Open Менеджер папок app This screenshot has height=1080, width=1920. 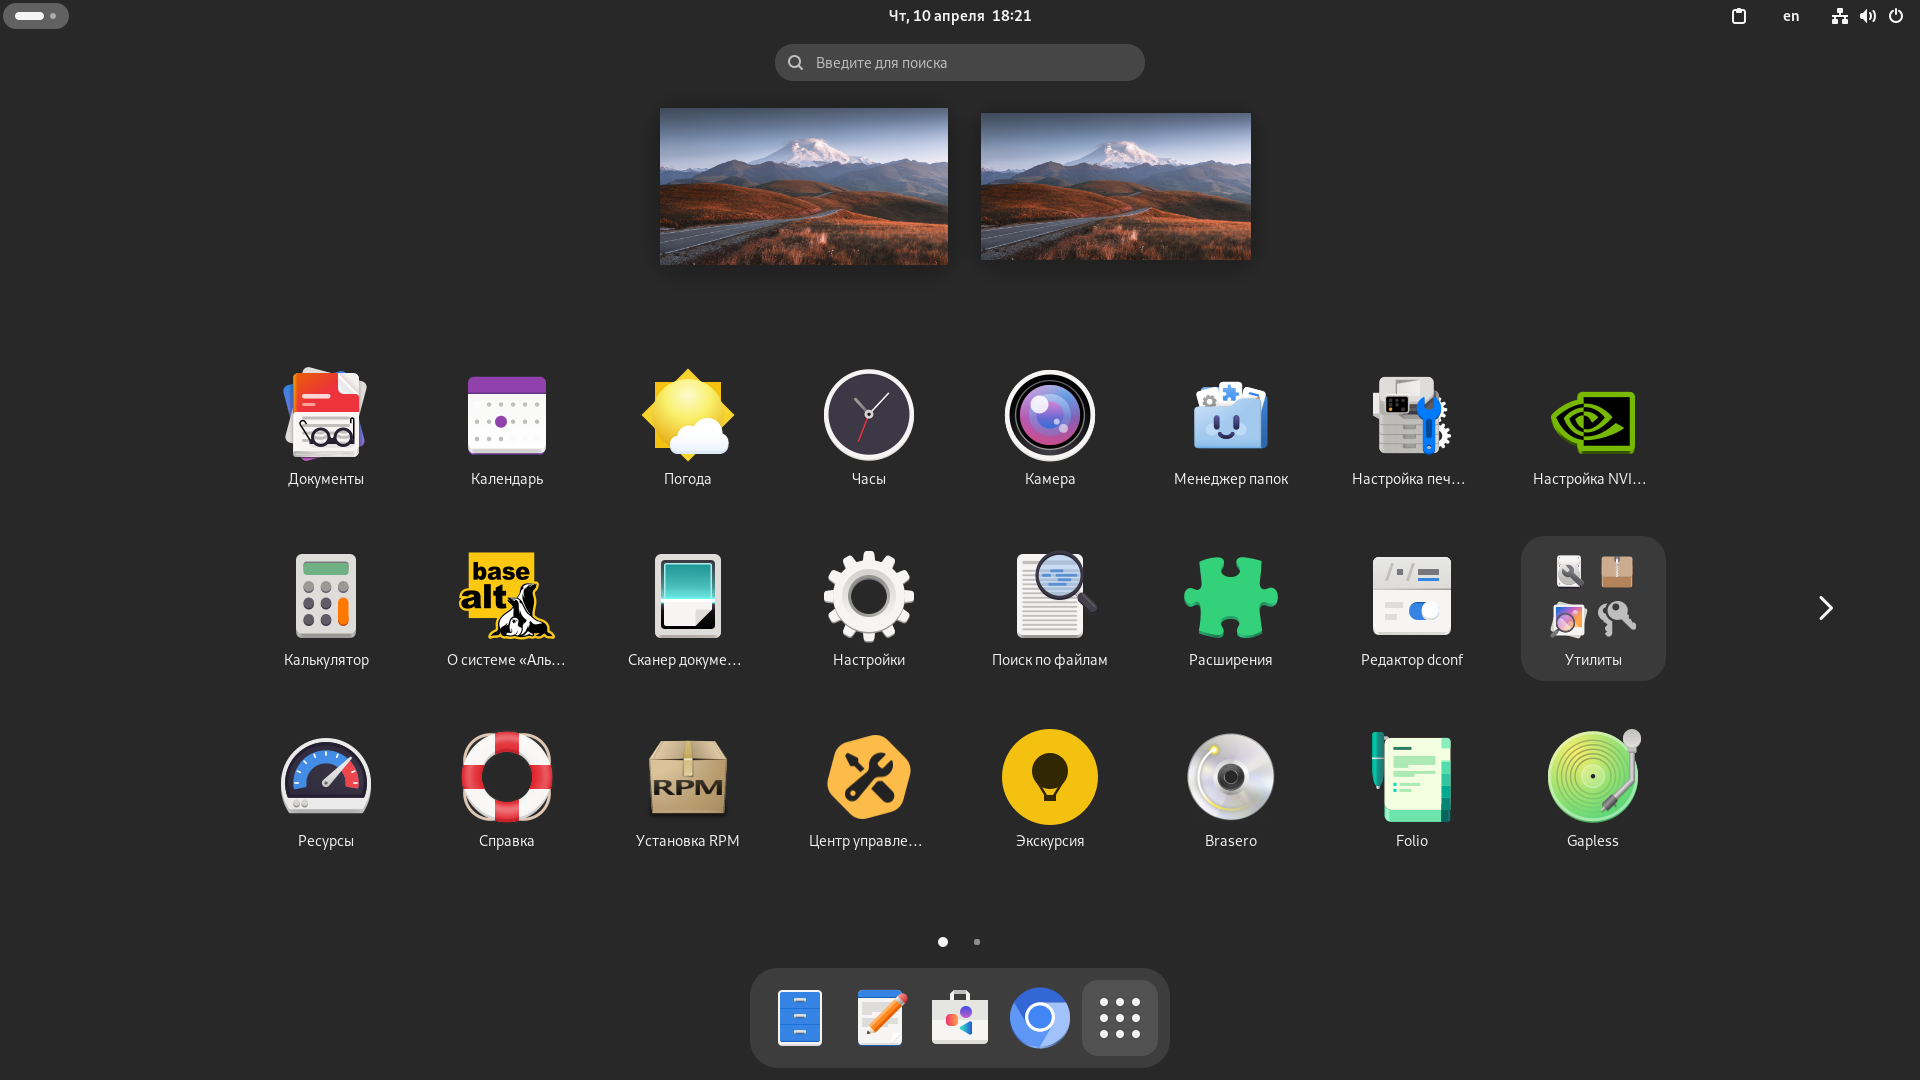[x=1231, y=427]
